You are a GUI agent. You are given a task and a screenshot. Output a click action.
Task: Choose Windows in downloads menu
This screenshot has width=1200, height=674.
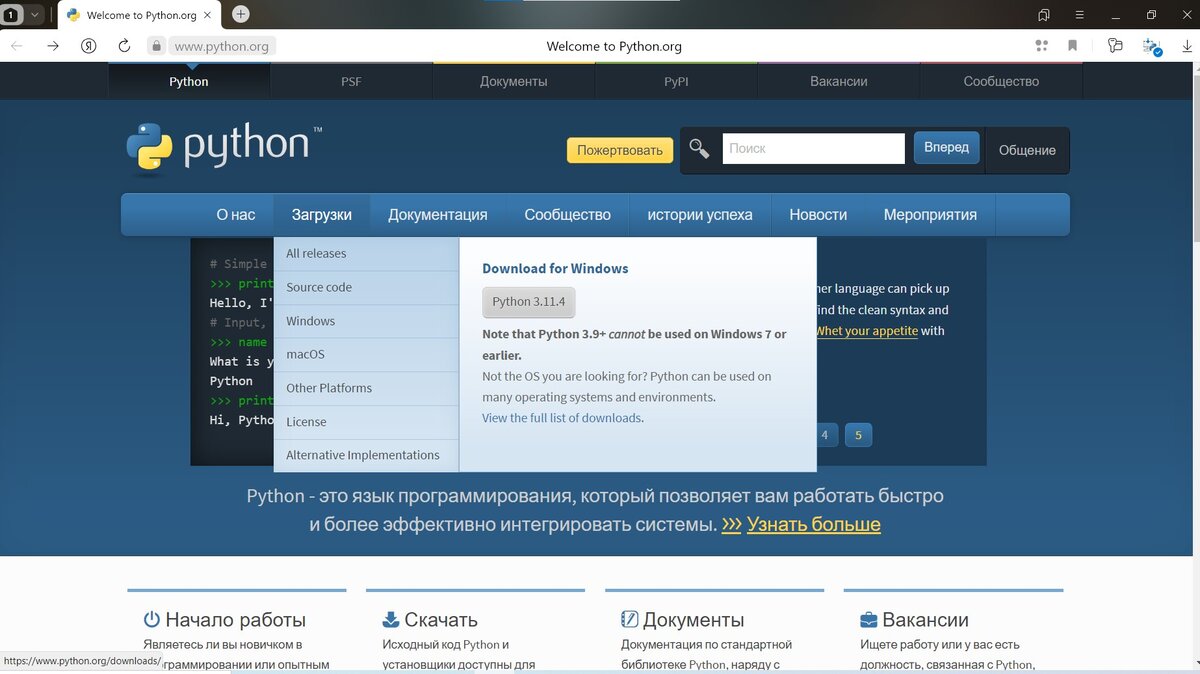[366, 321]
